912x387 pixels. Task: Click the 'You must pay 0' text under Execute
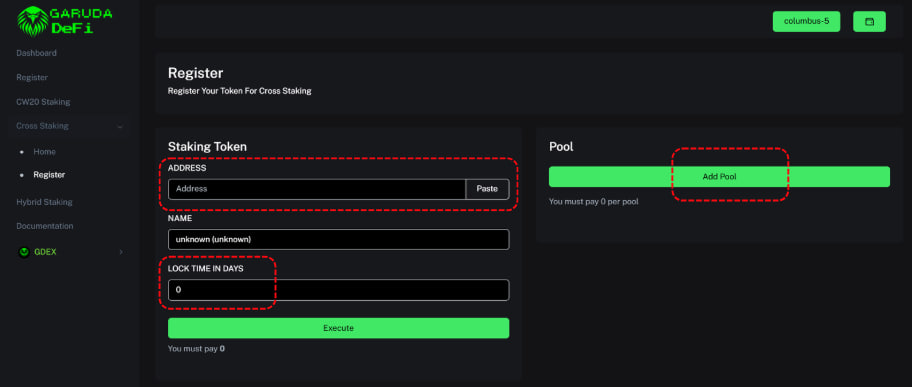[x=197, y=349]
